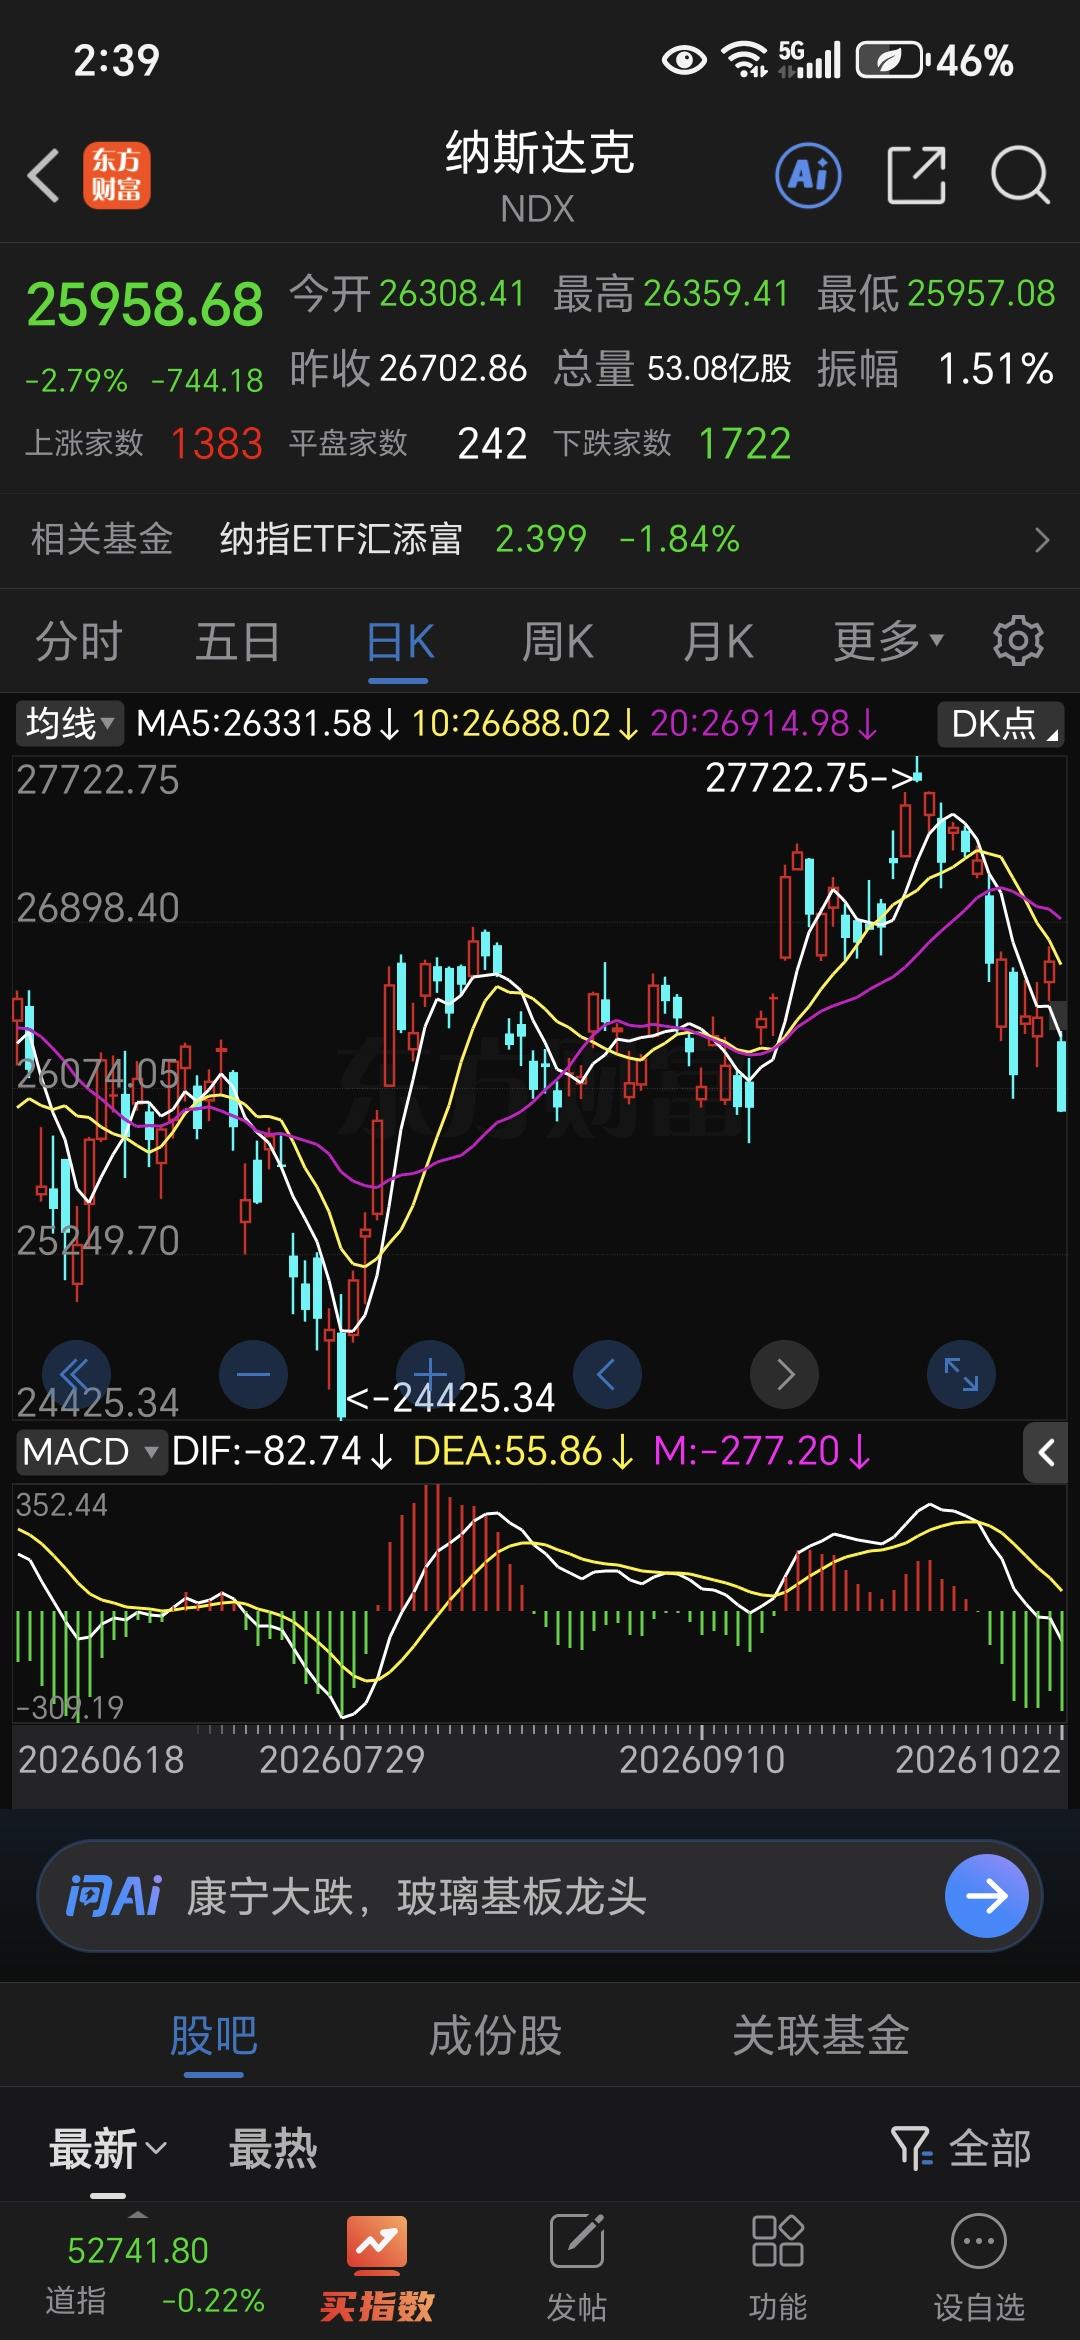Tap the 上涨家数 1383 value
1080x2340 pixels.
(216, 443)
